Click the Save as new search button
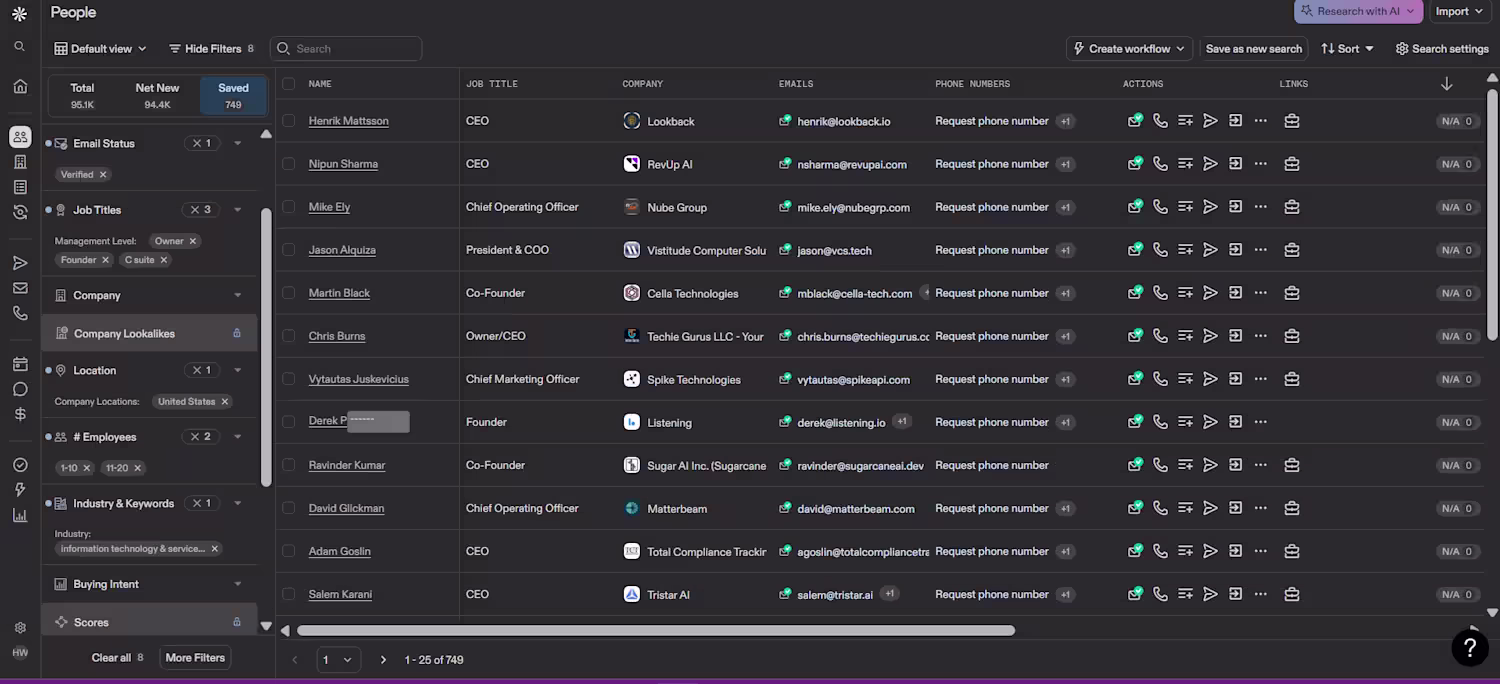Screen dimensions: 1500x684 (x=1253, y=48)
